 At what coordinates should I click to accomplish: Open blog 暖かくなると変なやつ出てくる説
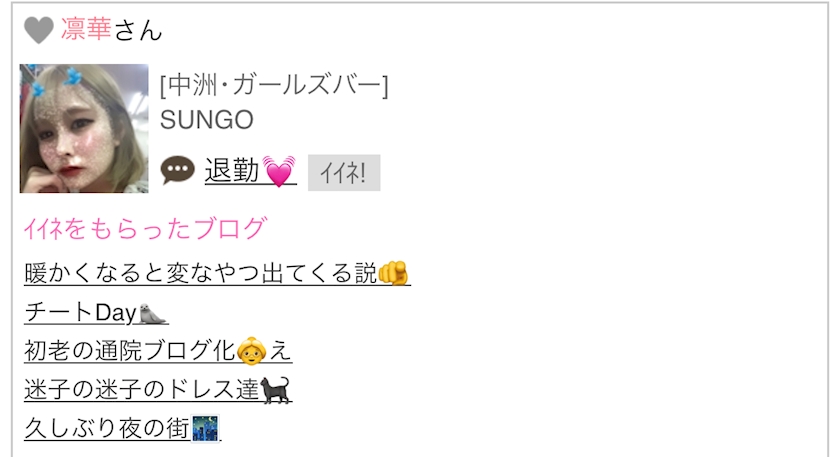(x=217, y=273)
